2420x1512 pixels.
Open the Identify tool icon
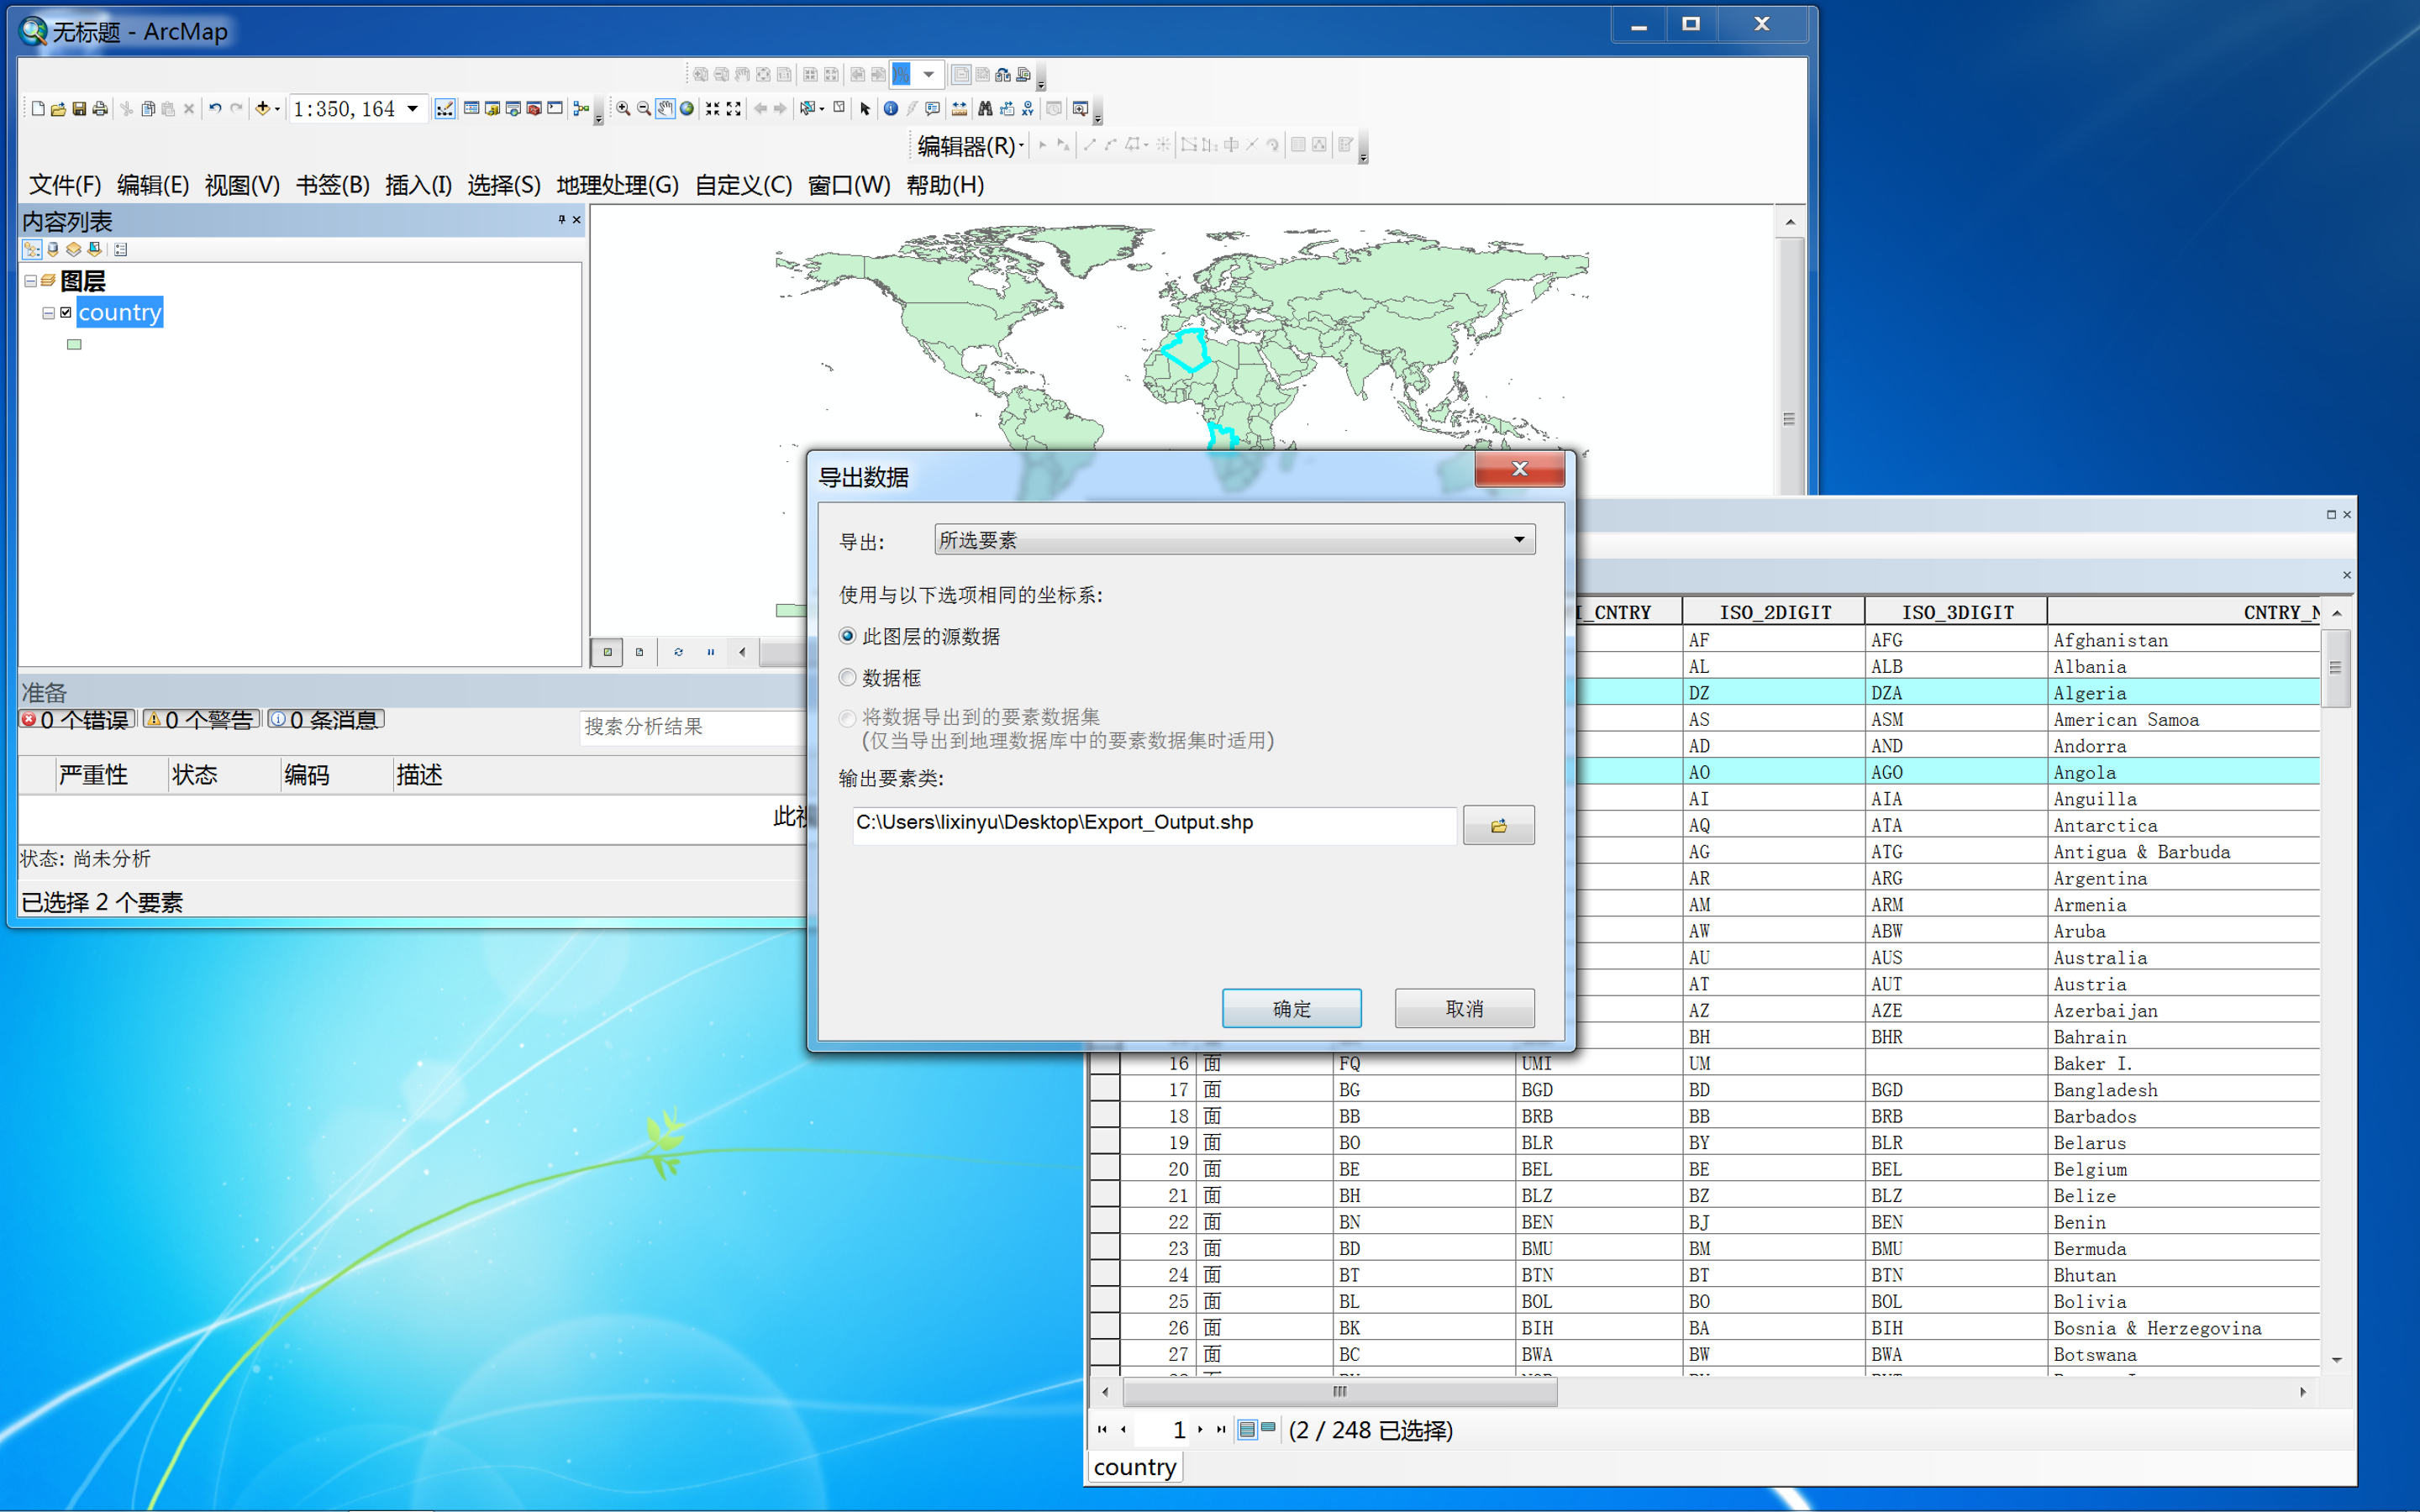click(x=890, y=109)
